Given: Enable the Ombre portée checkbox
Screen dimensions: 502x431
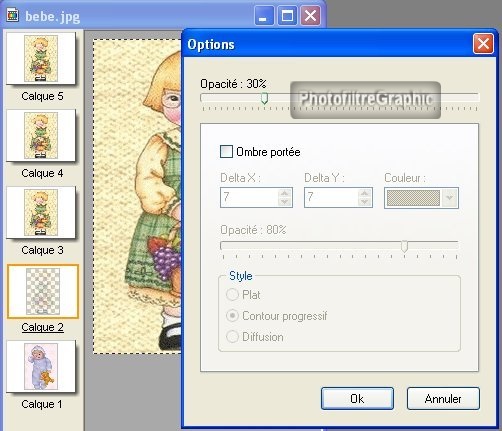Looking at the screenshot, I should point(226,152).
